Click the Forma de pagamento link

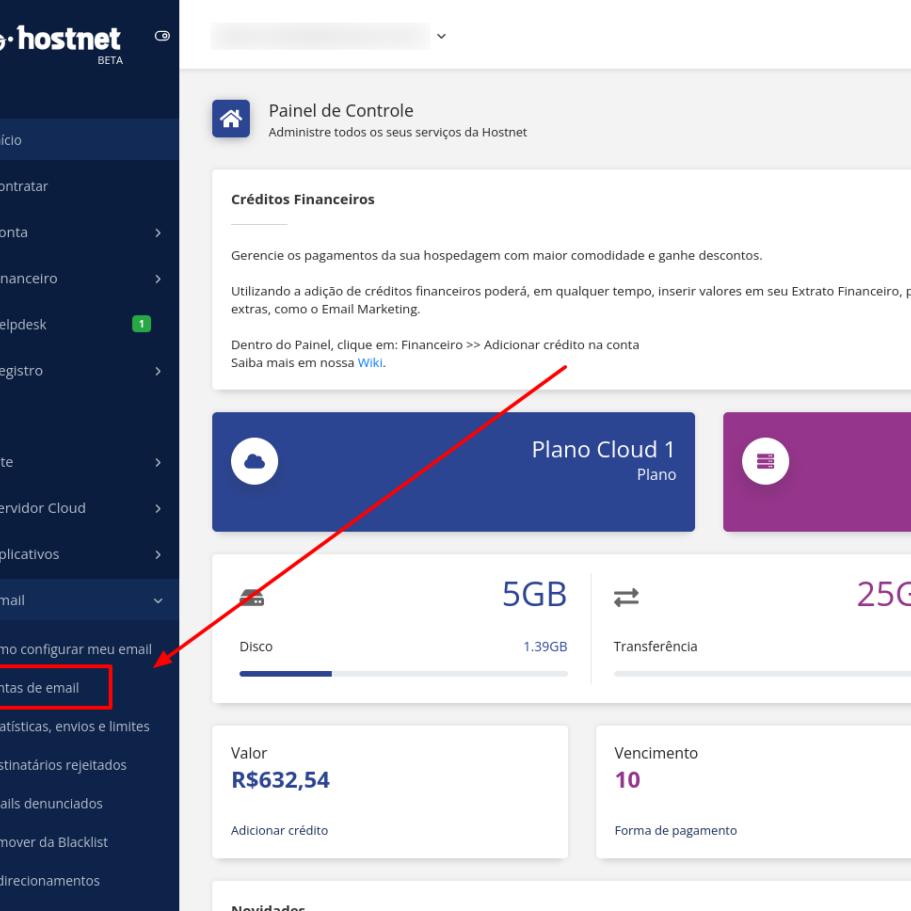675,830
